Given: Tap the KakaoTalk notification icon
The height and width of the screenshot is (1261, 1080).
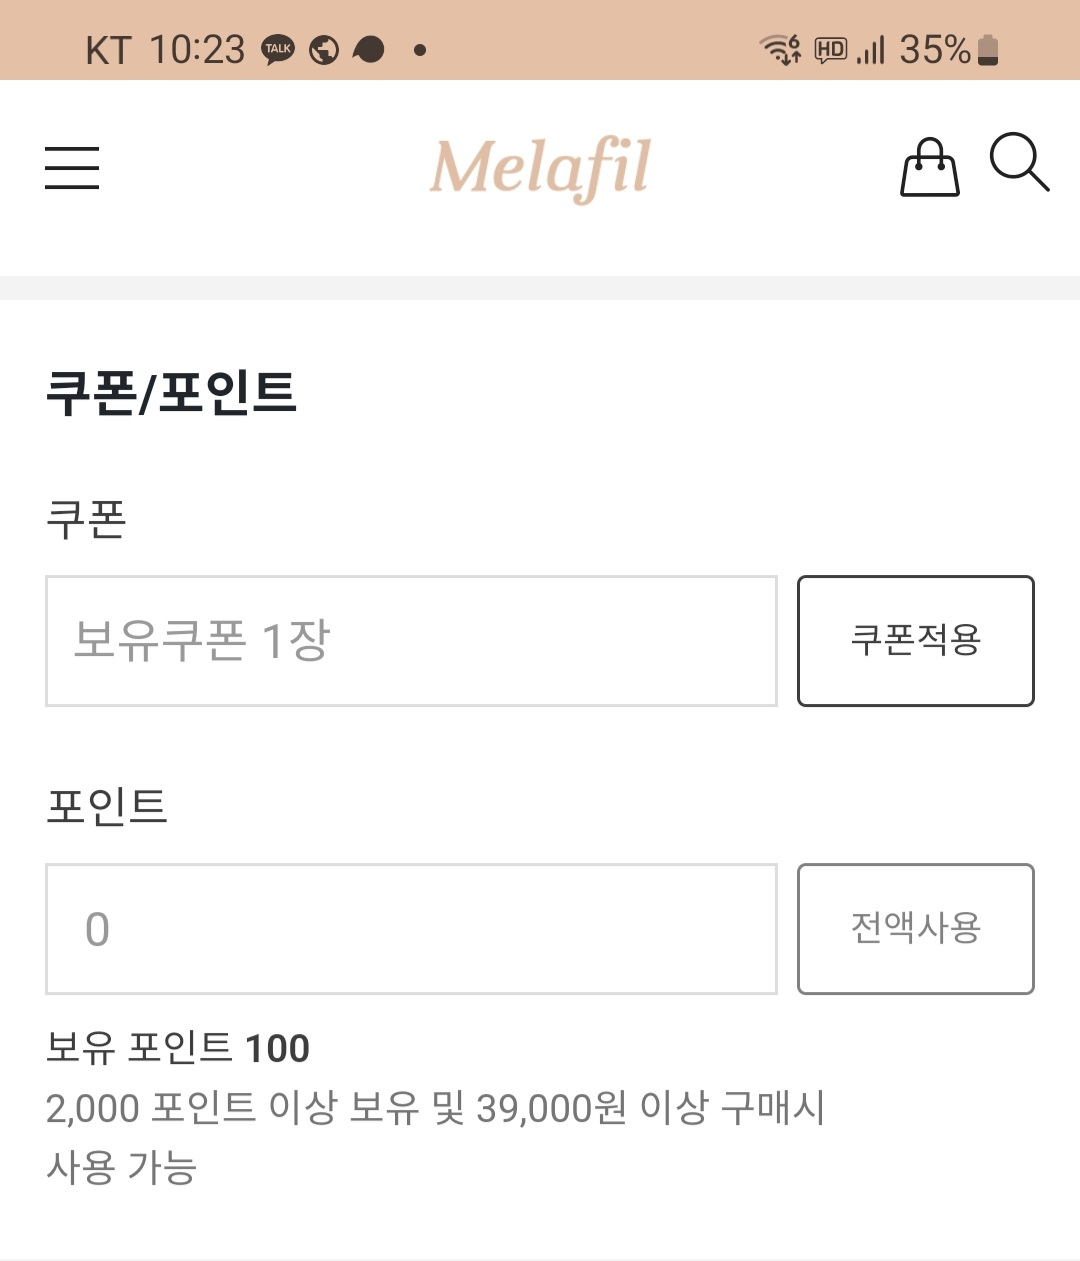Looking at the screenshot, I should (278, 49).
